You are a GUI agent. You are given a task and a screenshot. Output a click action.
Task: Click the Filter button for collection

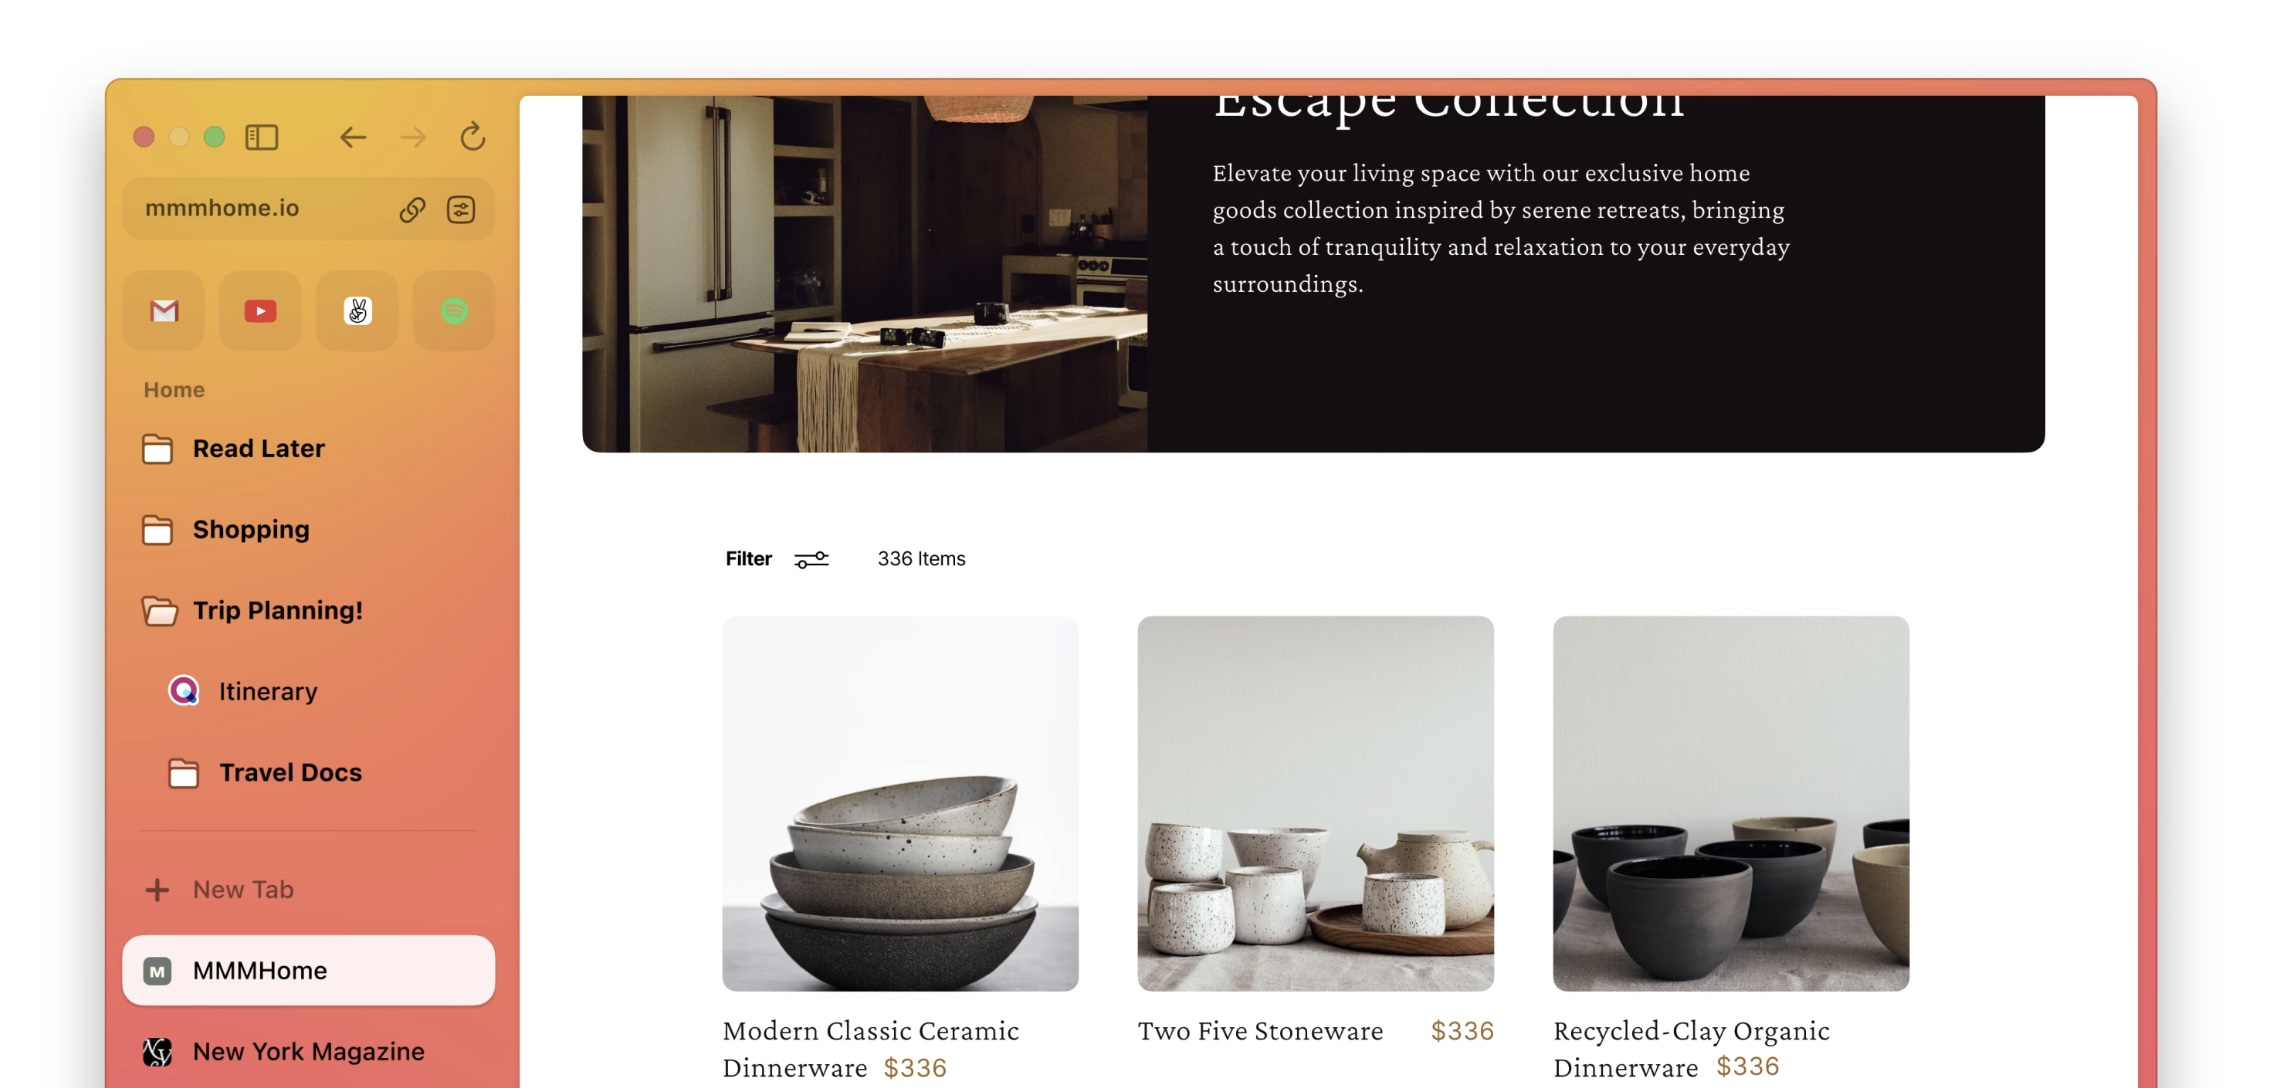click(776, 558)
